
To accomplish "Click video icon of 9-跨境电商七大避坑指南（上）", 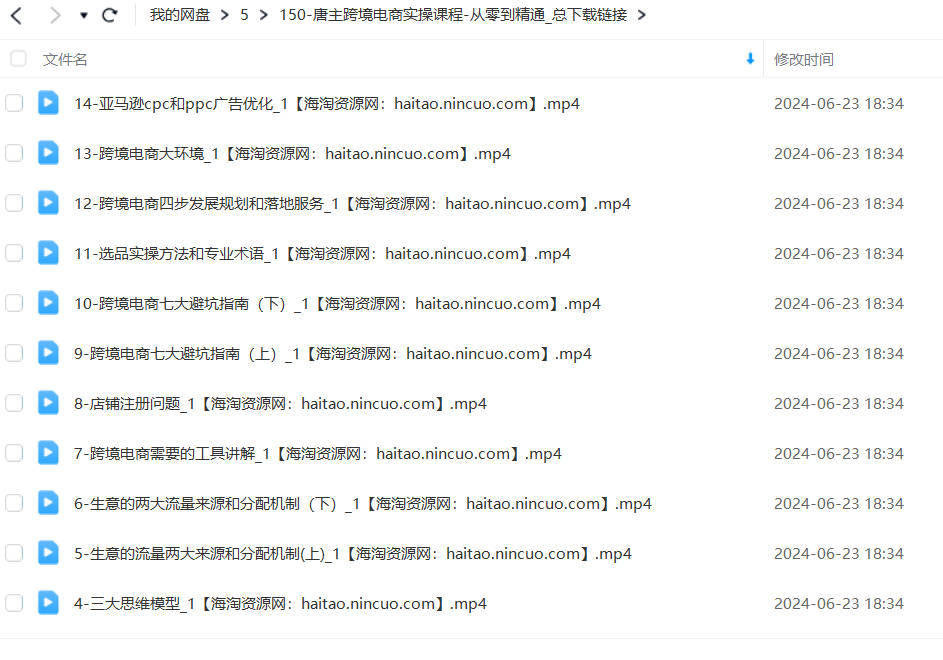I will [48, 353].
